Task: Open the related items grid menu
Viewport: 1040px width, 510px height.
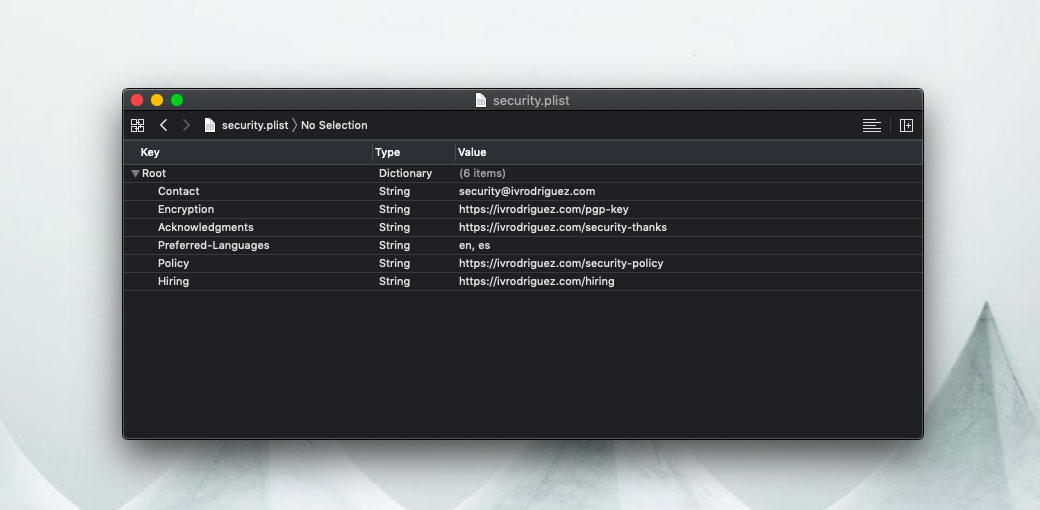Action: tap(138, 125)
